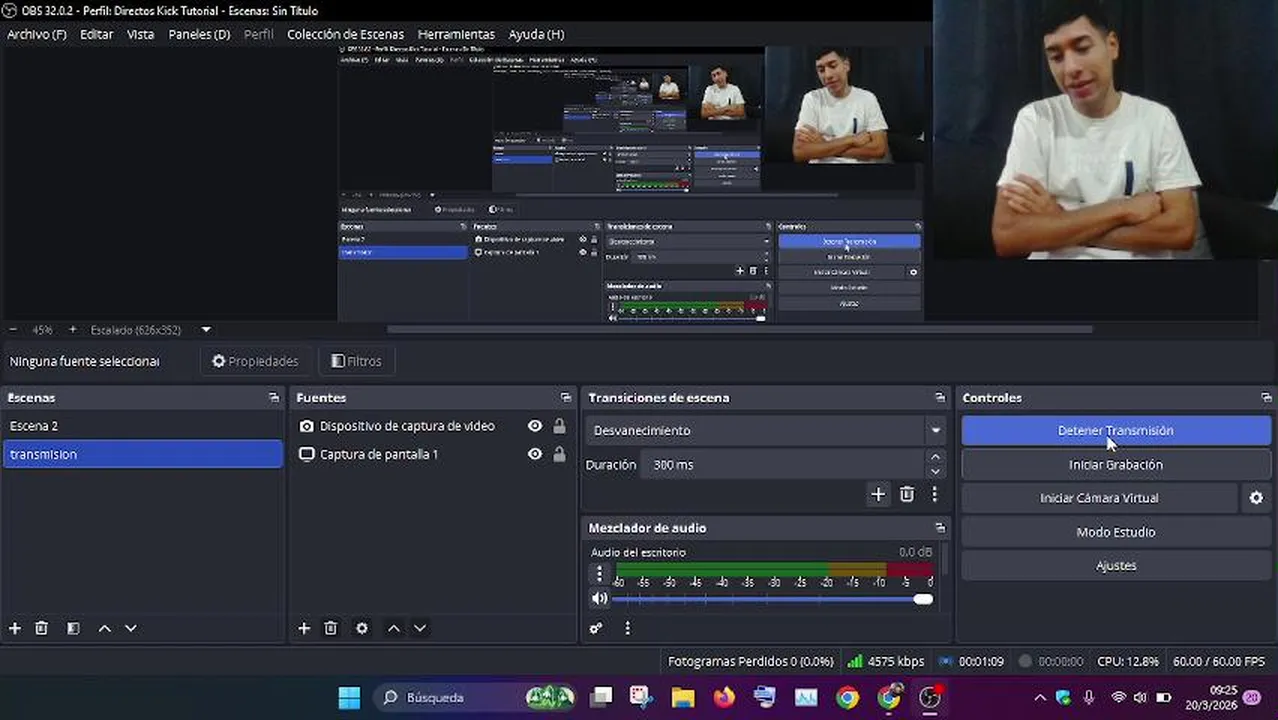Add a scene transition with plus icon
Image resolution: width=1278 pixels, height=720 pixels.
click(x=878, y=494)
